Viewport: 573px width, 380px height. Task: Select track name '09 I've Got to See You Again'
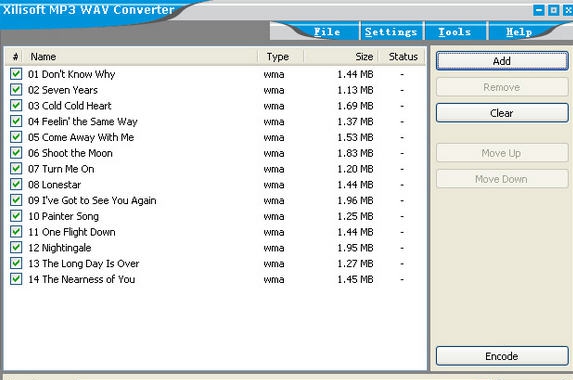[92, 201]
